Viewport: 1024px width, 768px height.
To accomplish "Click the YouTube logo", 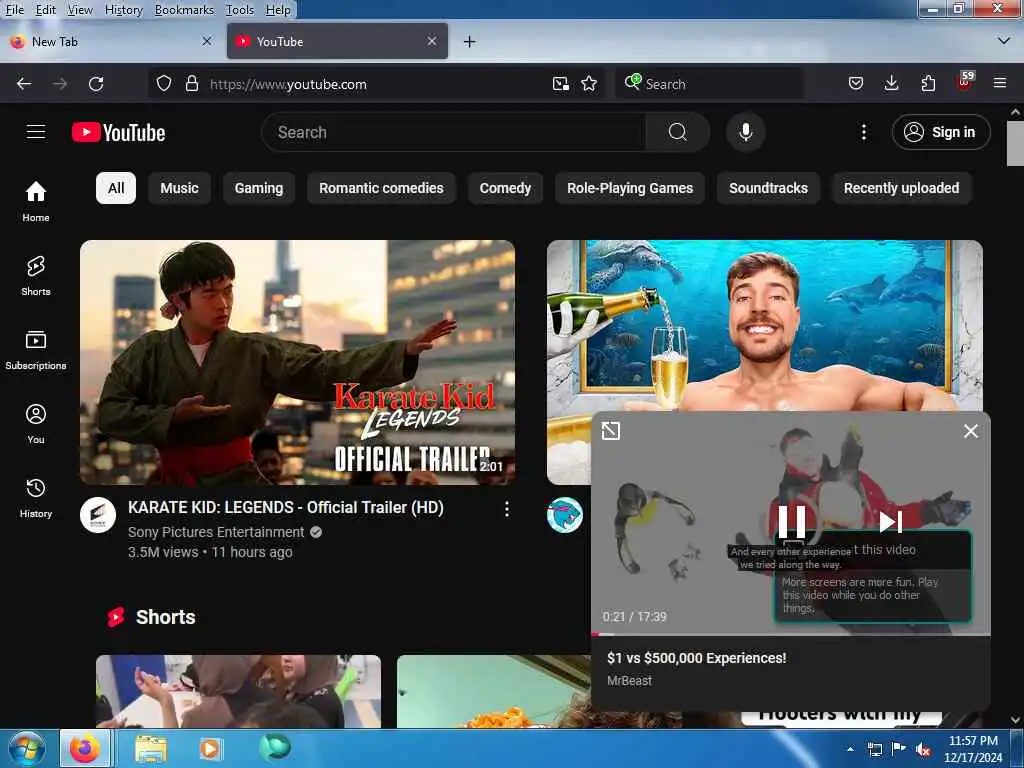I will (x=118, y=133).
